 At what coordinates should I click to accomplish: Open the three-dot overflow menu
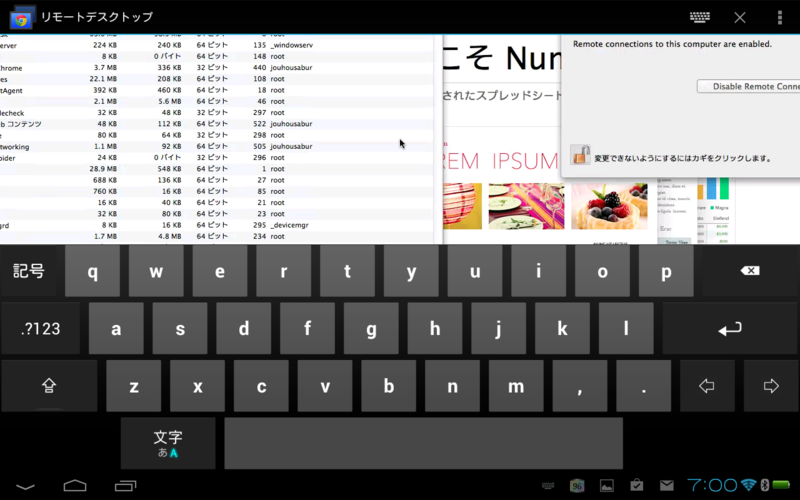780,17
